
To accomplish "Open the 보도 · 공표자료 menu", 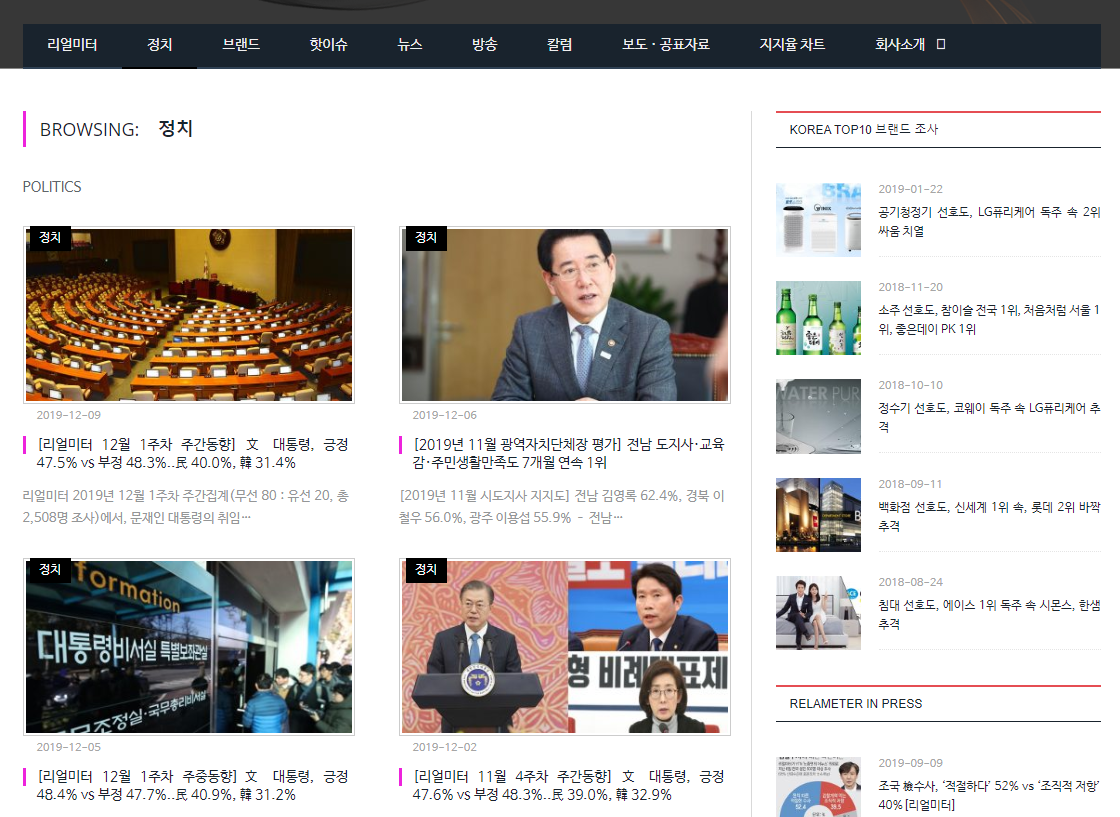I will tap(665, 45).
